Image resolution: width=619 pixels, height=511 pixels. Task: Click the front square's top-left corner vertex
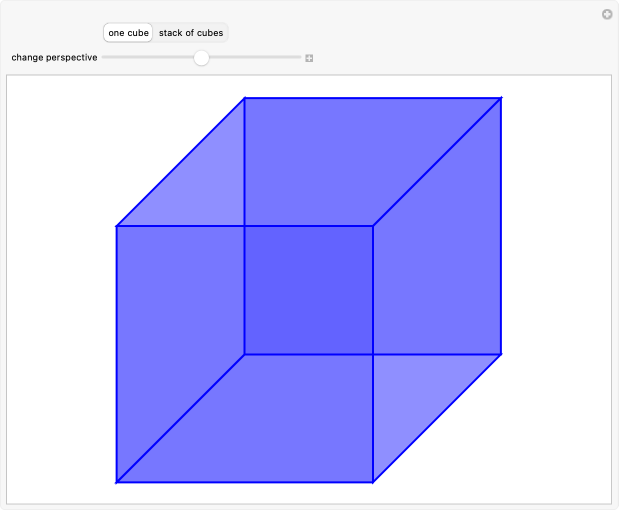(x=117, y=226)
